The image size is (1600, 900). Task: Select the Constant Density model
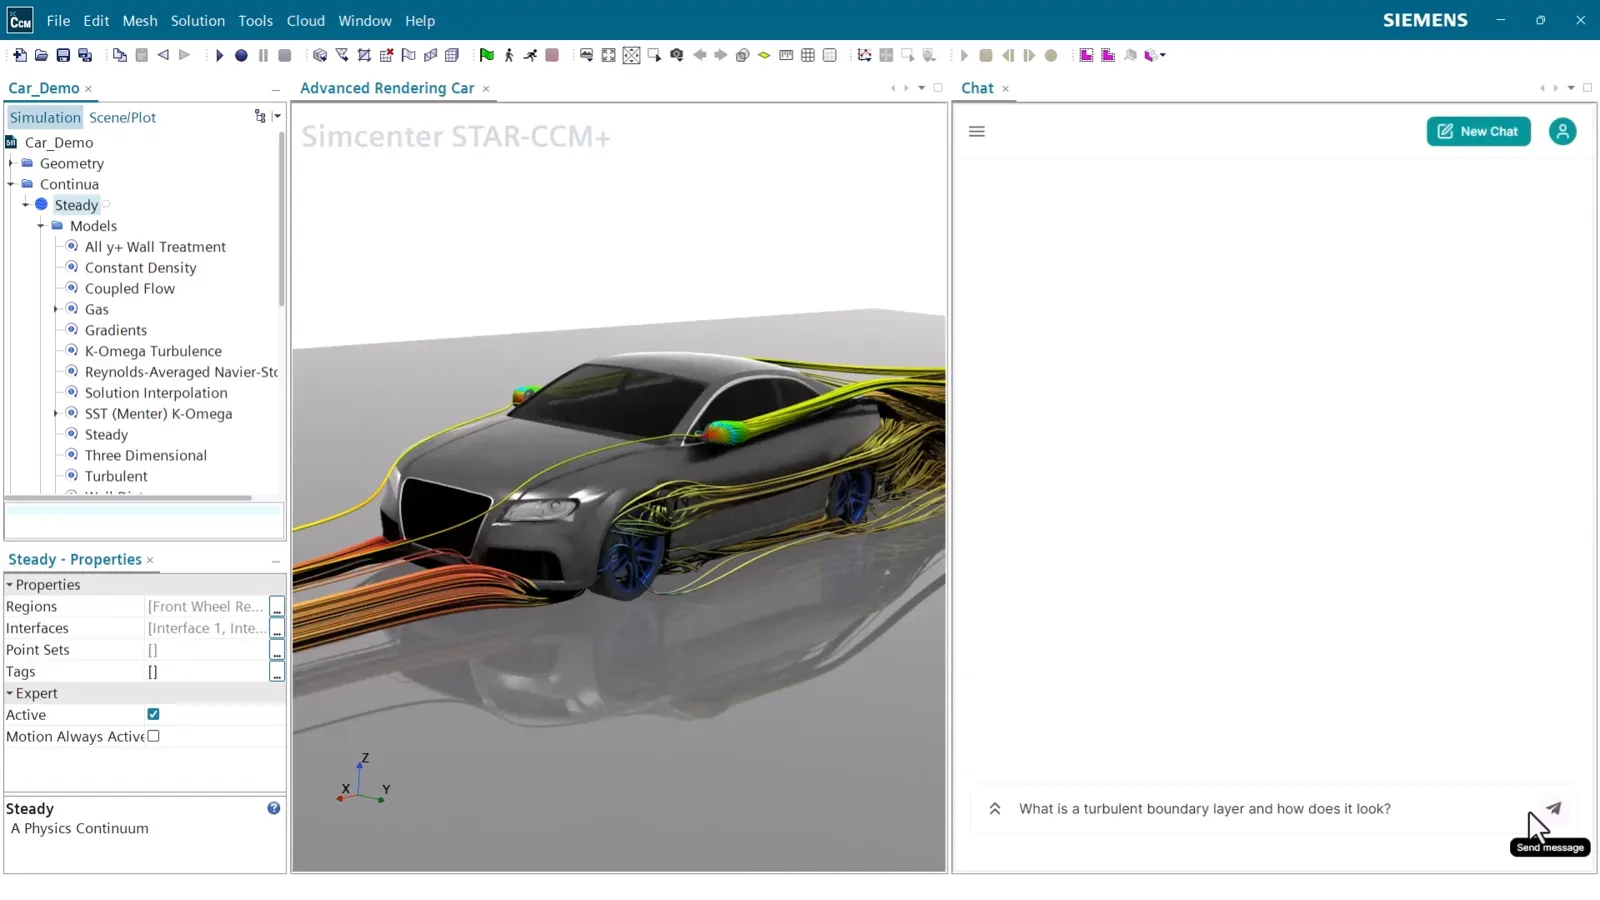140,267
